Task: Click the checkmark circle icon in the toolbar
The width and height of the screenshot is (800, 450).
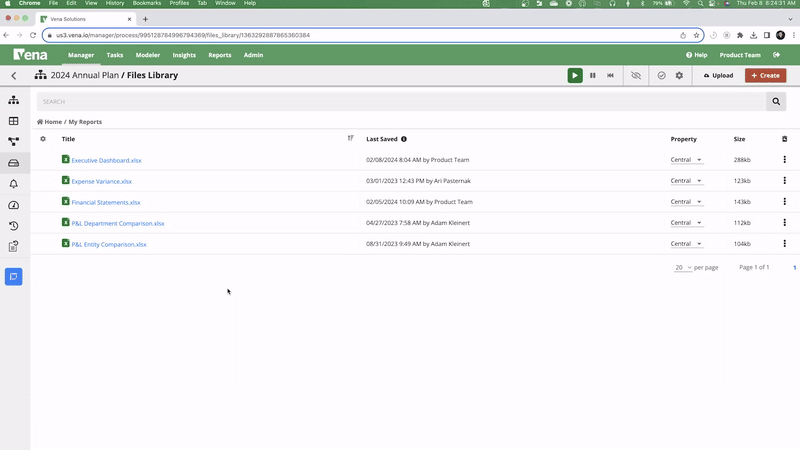Action: tap(661, 75)
